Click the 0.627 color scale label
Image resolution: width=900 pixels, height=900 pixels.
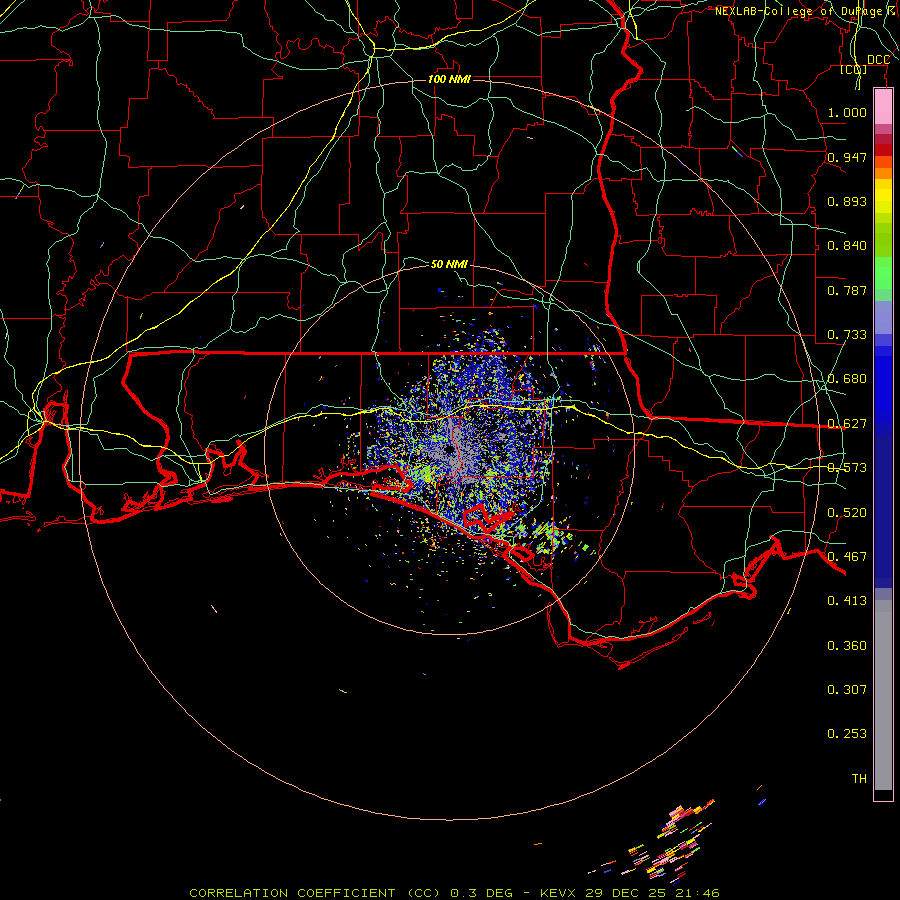click(847, 424)
